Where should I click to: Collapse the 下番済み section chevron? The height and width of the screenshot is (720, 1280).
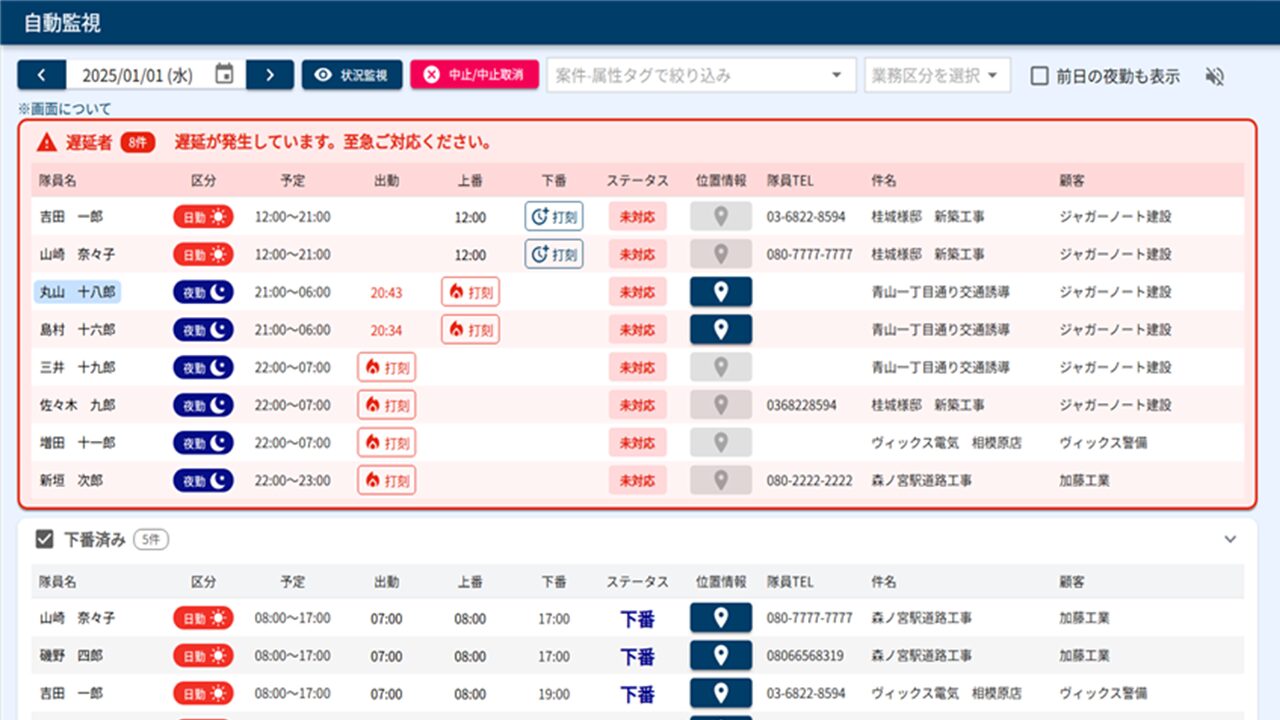click(1230, 540)
